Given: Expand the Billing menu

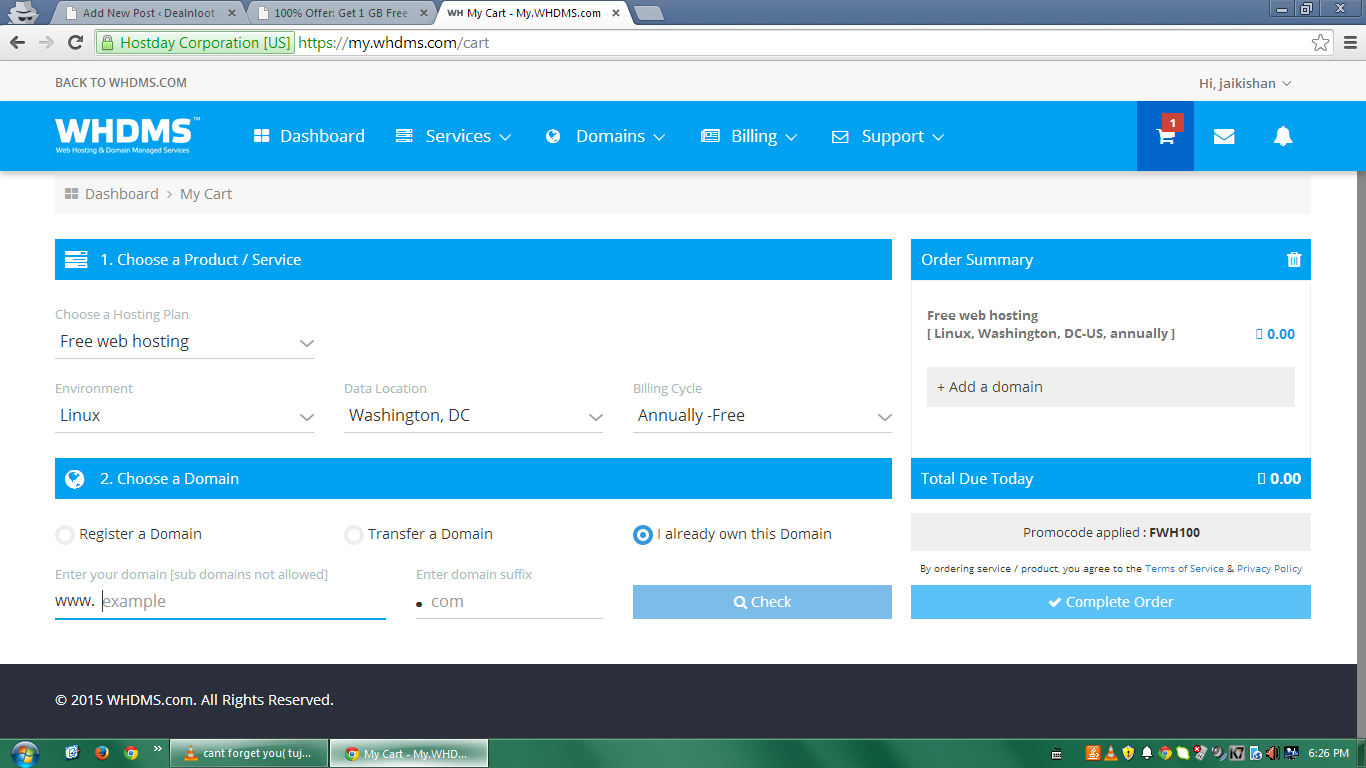Looking at the screenshot, I should coord(749,136).
